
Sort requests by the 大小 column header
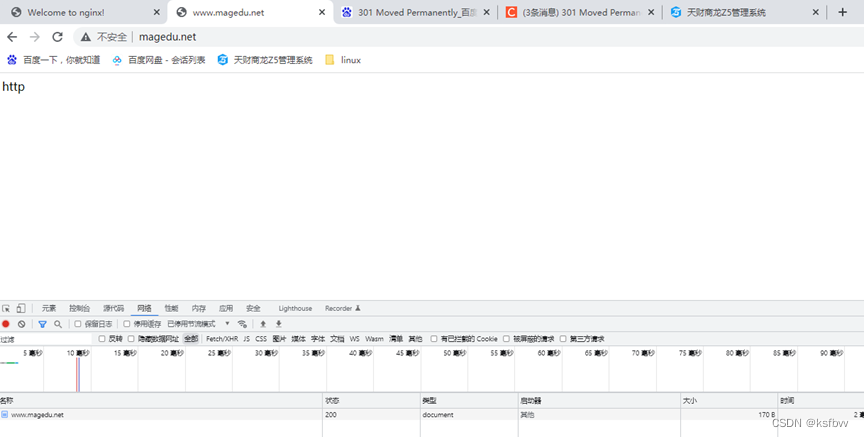[x=729, y=401]
